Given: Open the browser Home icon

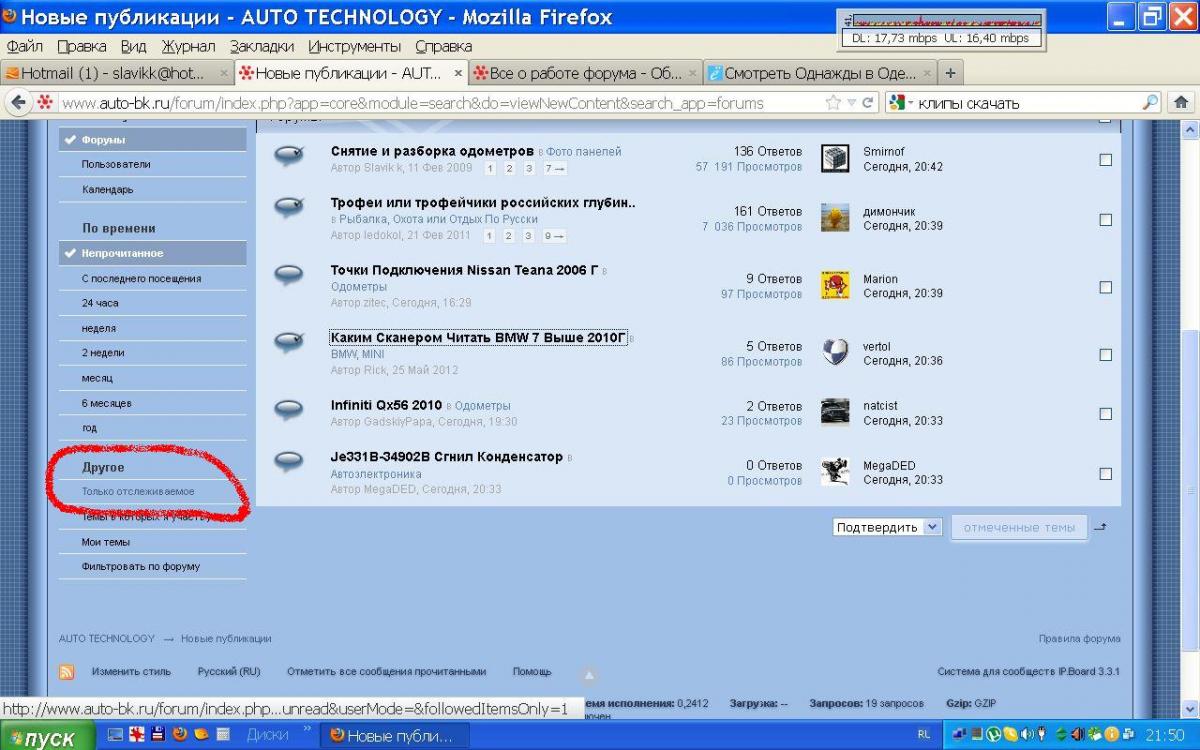Looking at the screenshot, I should click(1181, 102).
